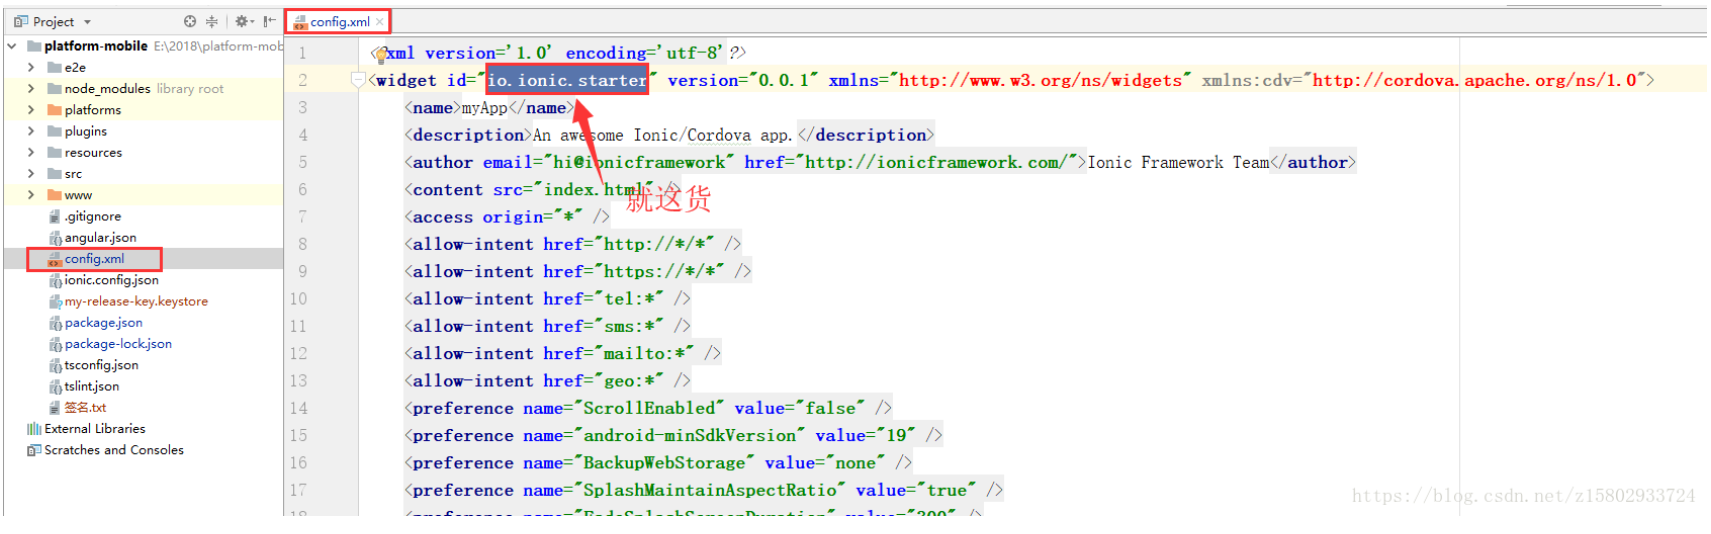The image size is (1711, 534).
Task: Click the External Libraries icon
Action: coord(34,429)
